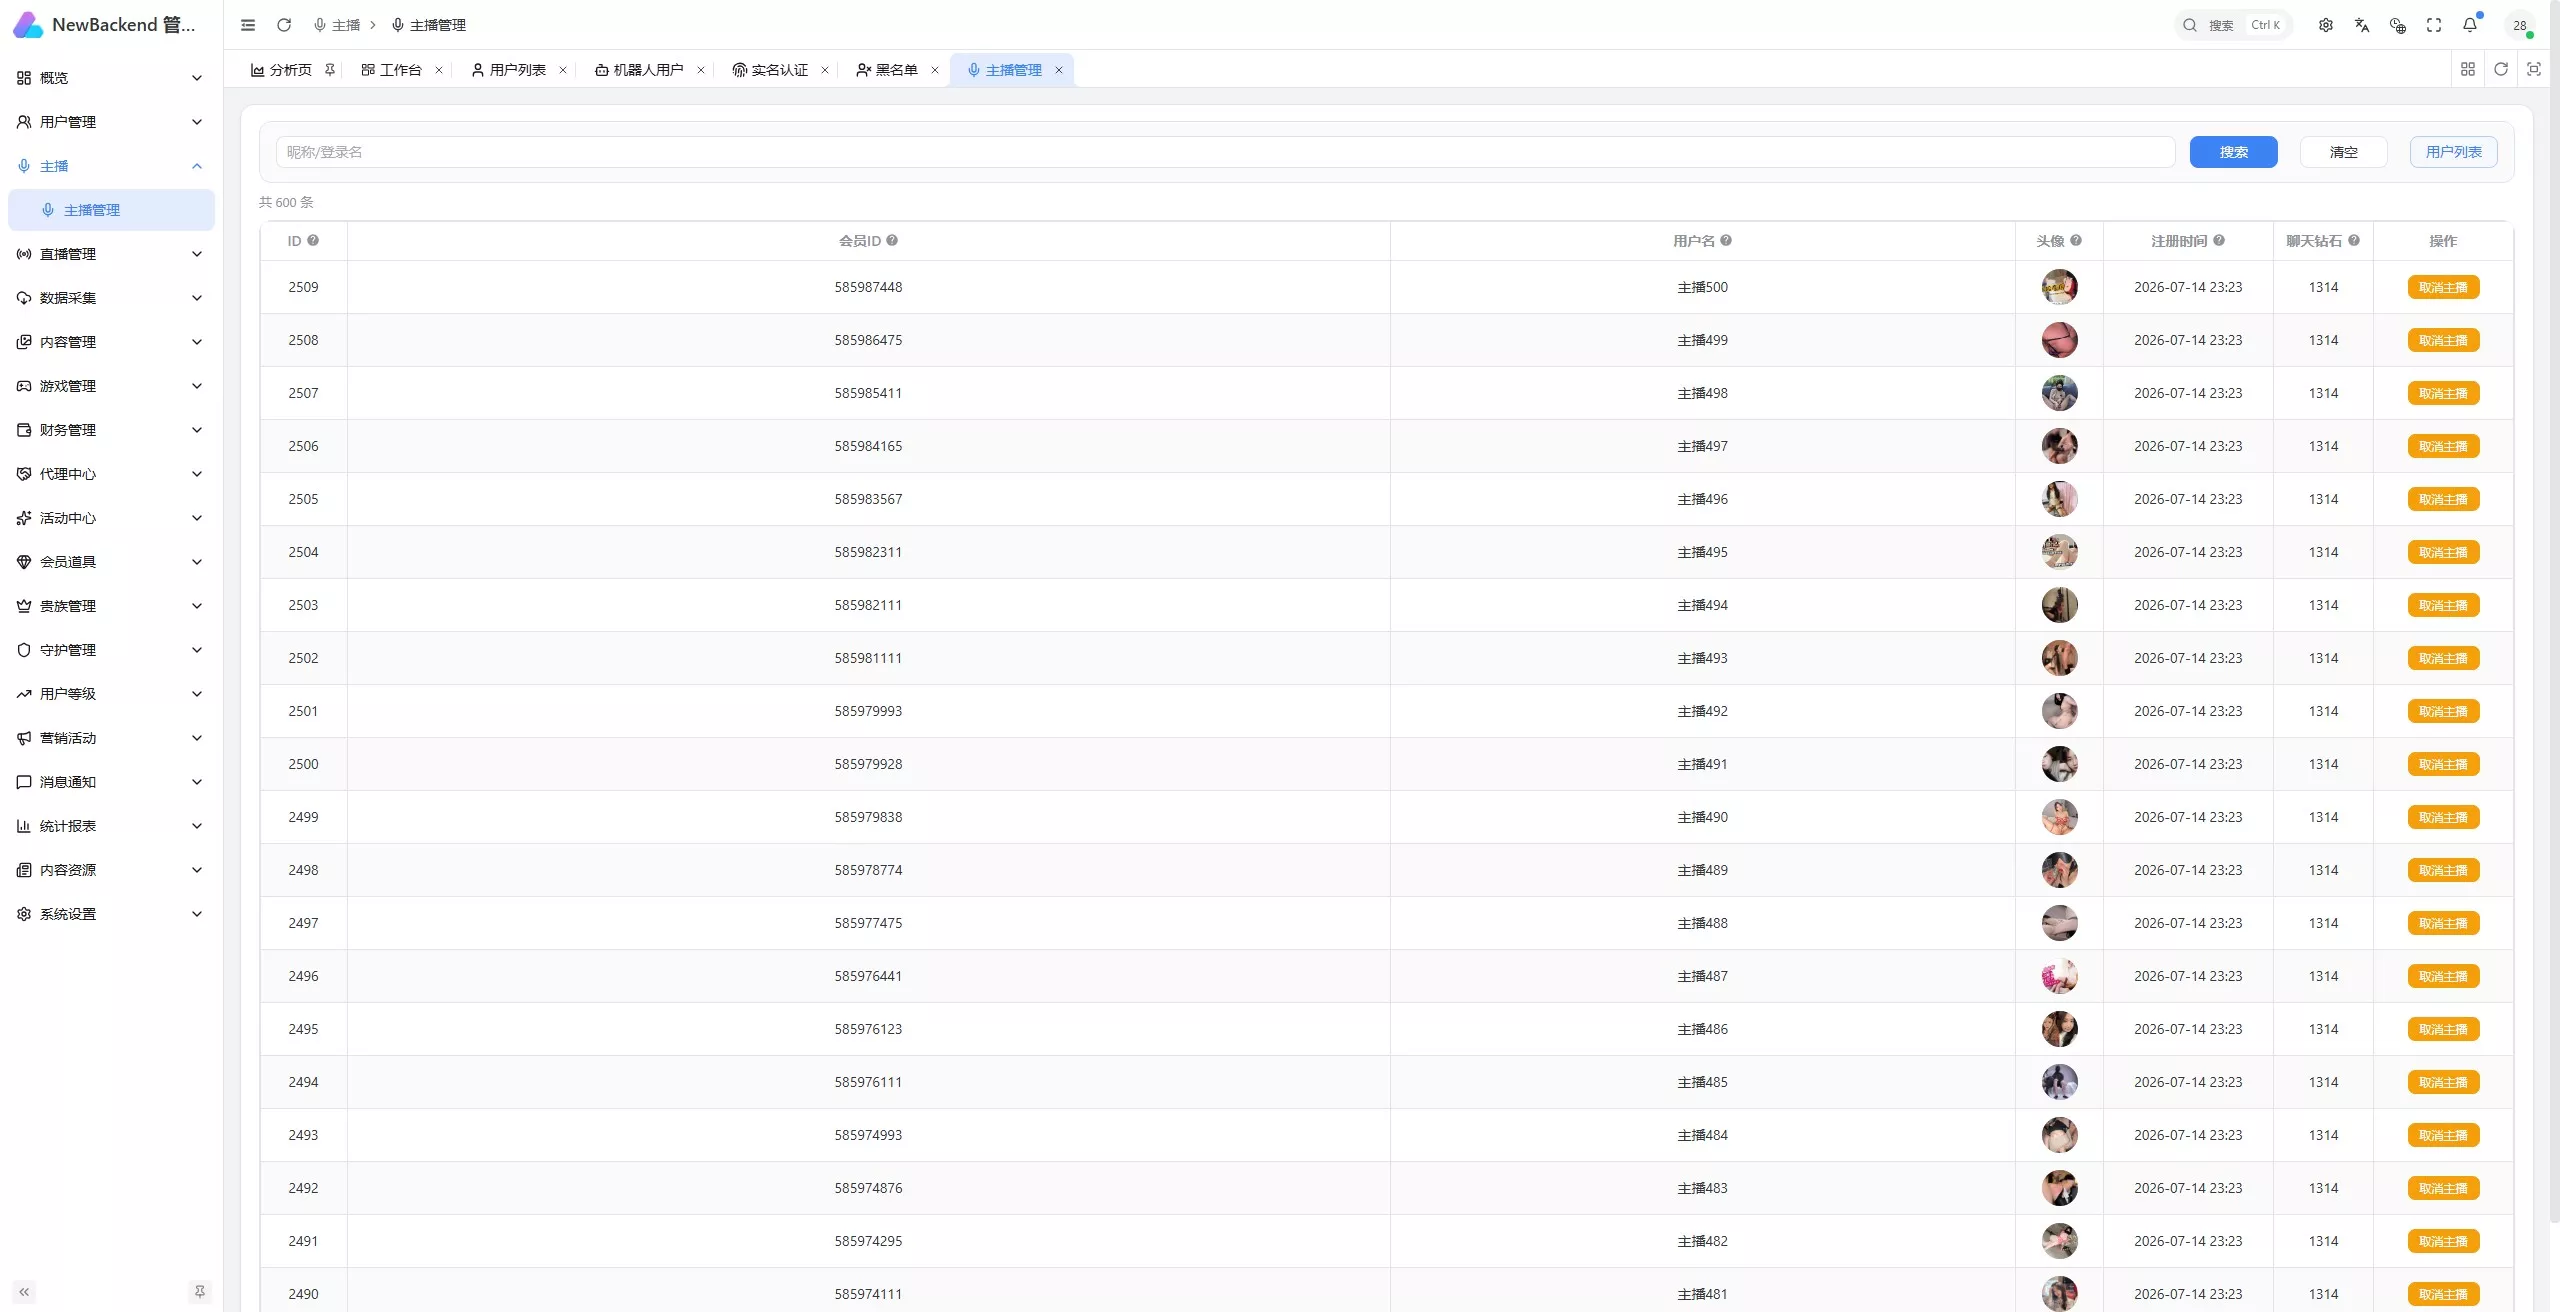Image resolution: width=2560 pixels, height=1312 pixels.
Task: Click the 用户列表 button in filter bar
Action: point(2453,152)
